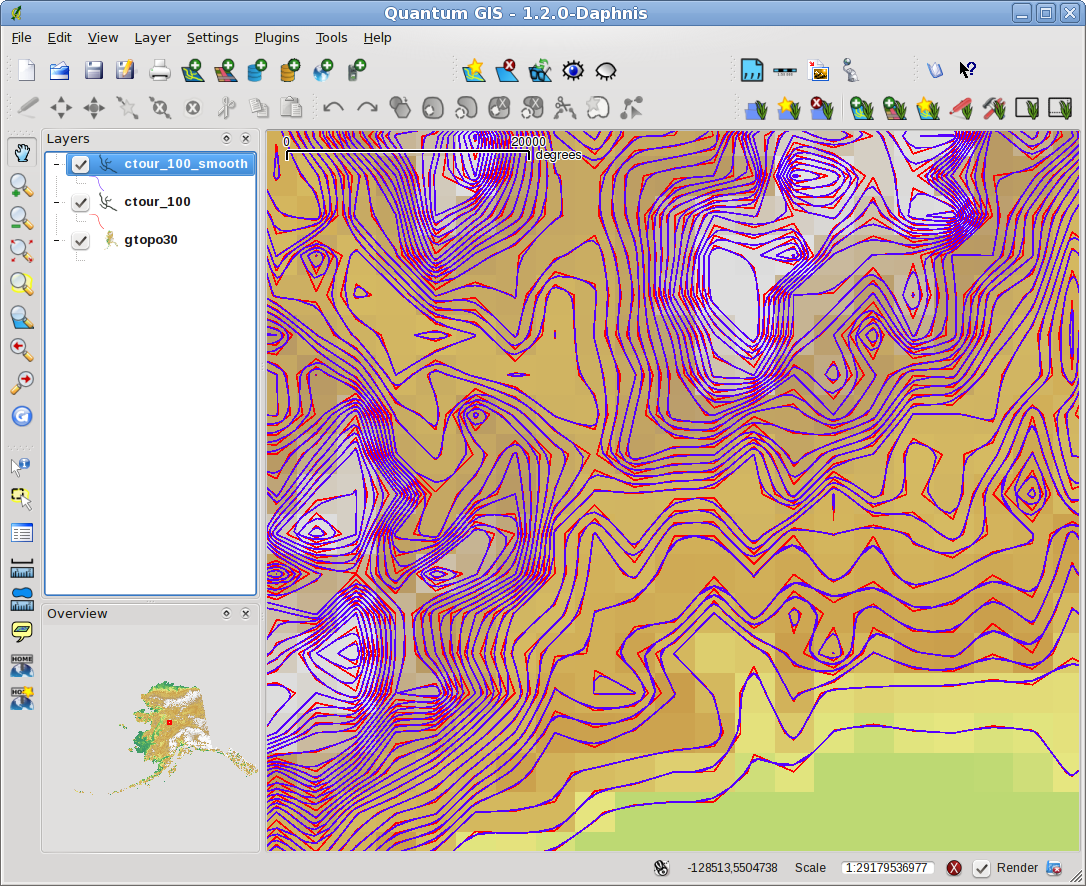Create a new vector layer
The width and height of the screenshot is (1086, 886).
tap(474, 71)
